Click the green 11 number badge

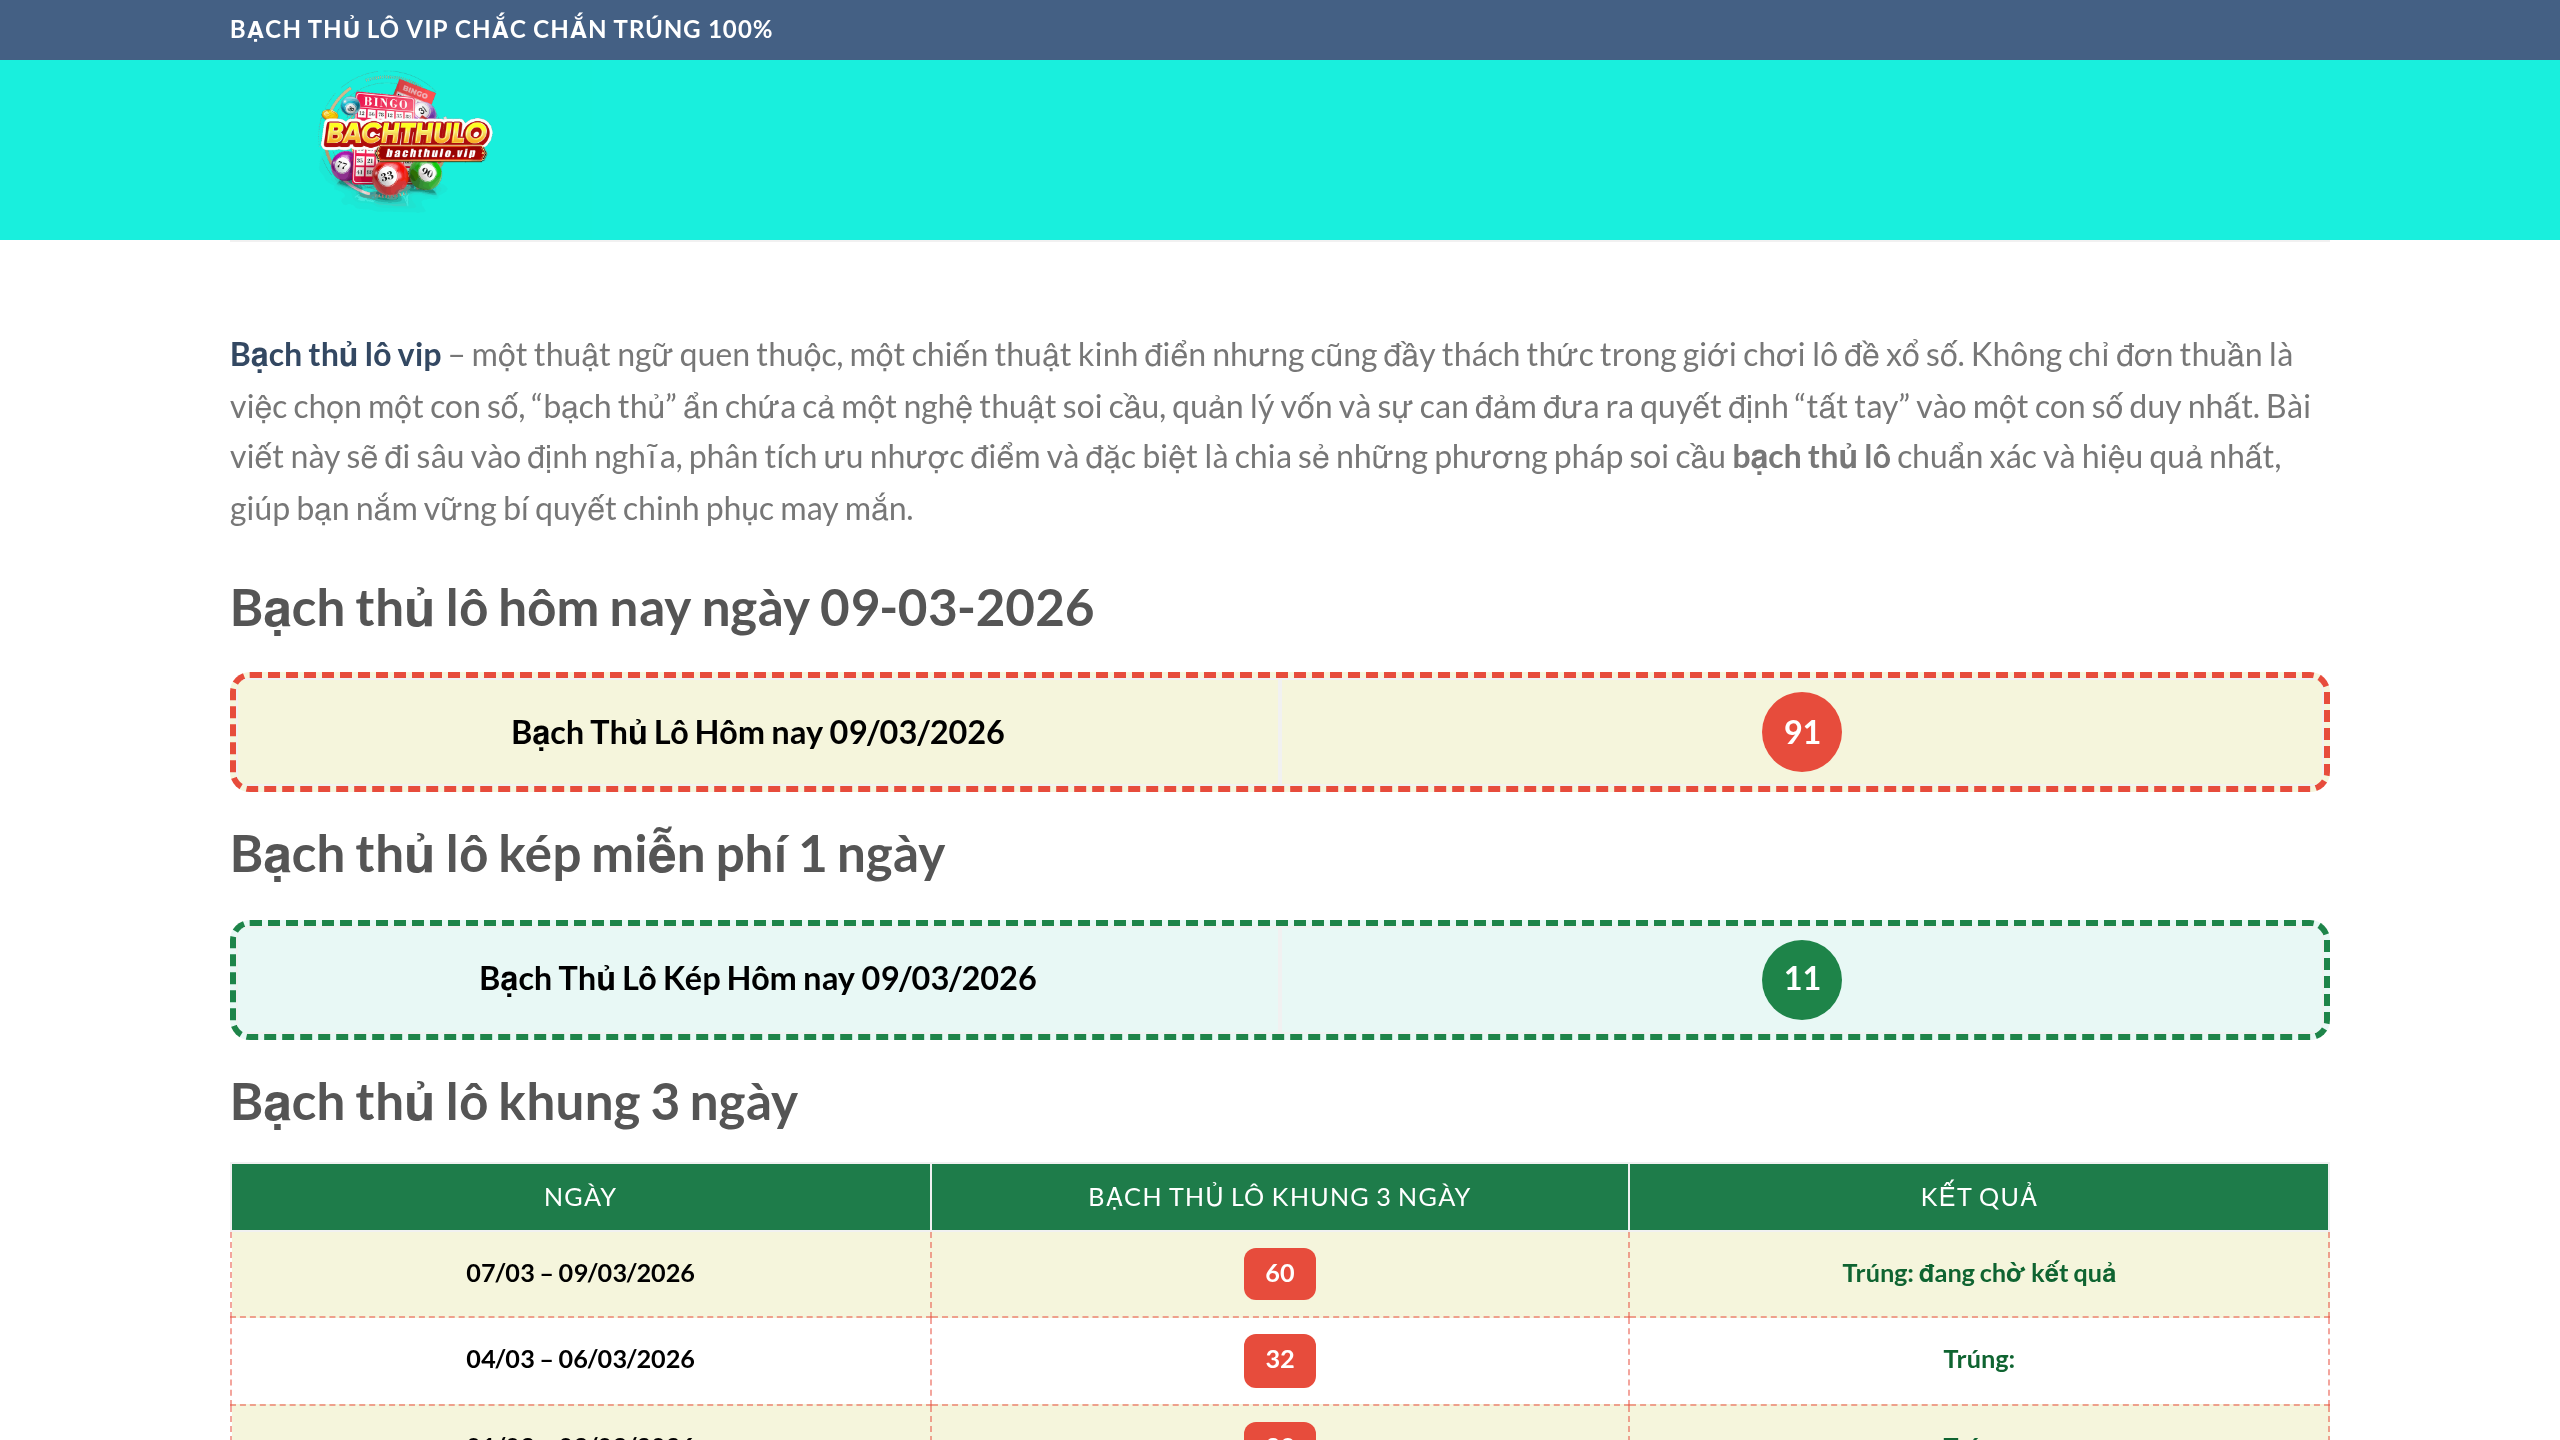[x=1801, y=979]
